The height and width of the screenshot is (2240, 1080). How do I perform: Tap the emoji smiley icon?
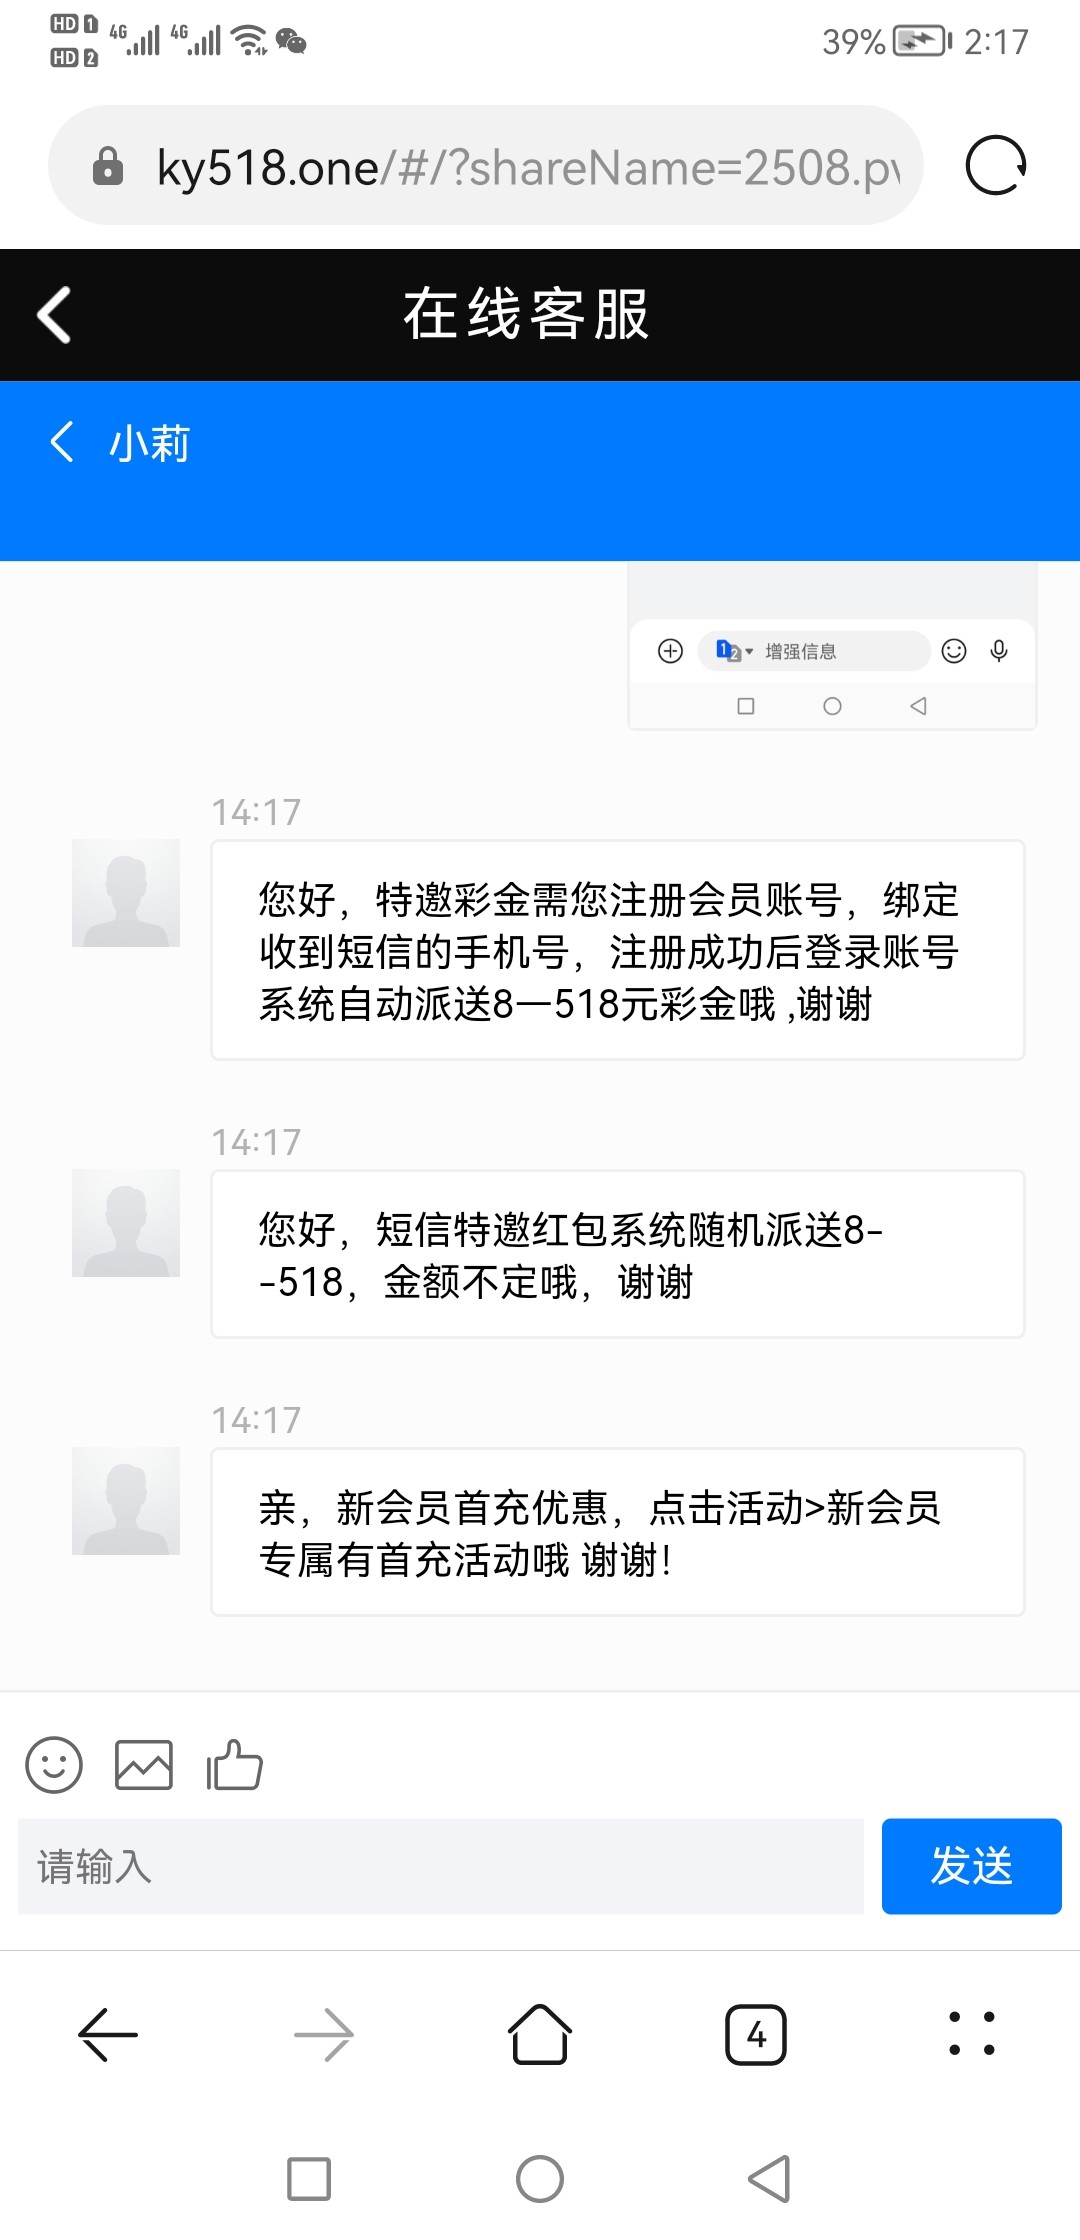(x=54, y=1765)
